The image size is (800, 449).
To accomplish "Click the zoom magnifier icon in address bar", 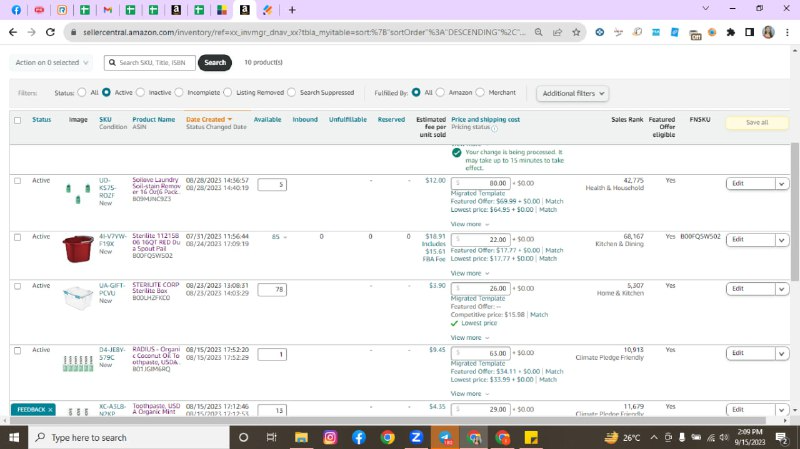I will pyautogui.click(x=538, y=32).
